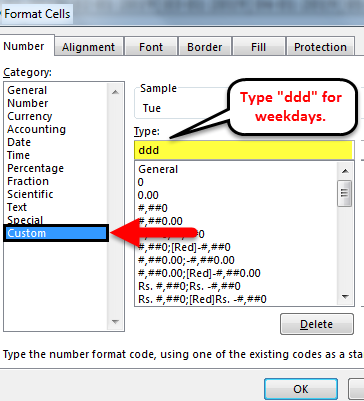This screenshot has width=364, height=401.
Task: Click the Type field containing ddd
Action: [x=244, y=150]
